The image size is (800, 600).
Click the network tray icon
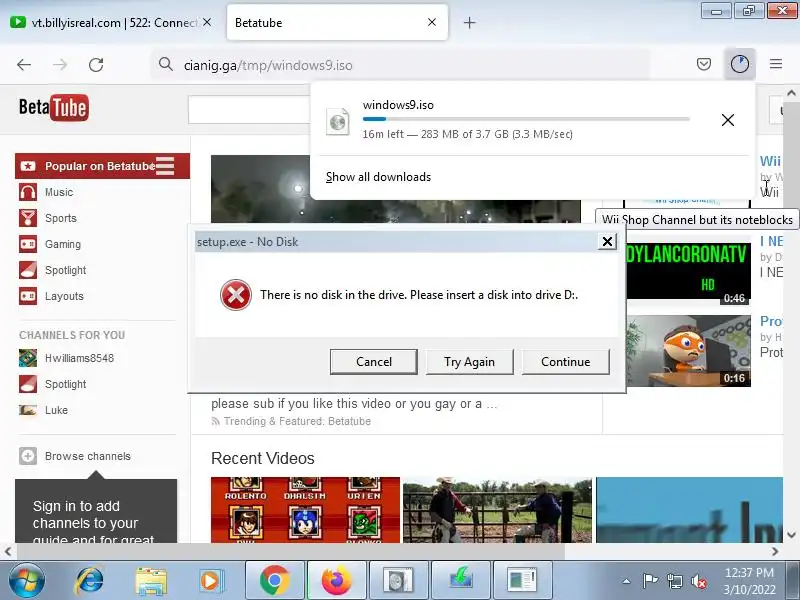(x=674, y=581)
